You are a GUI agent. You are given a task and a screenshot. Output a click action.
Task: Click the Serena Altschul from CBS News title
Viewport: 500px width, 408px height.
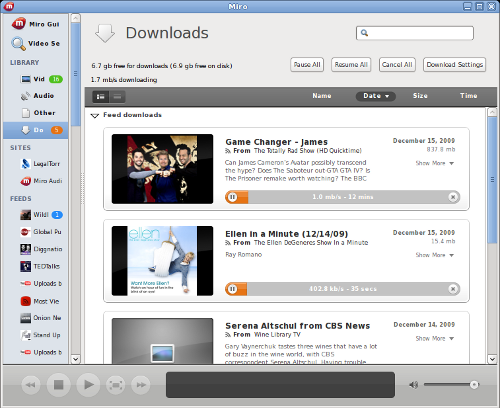click(x=298, y=326)
